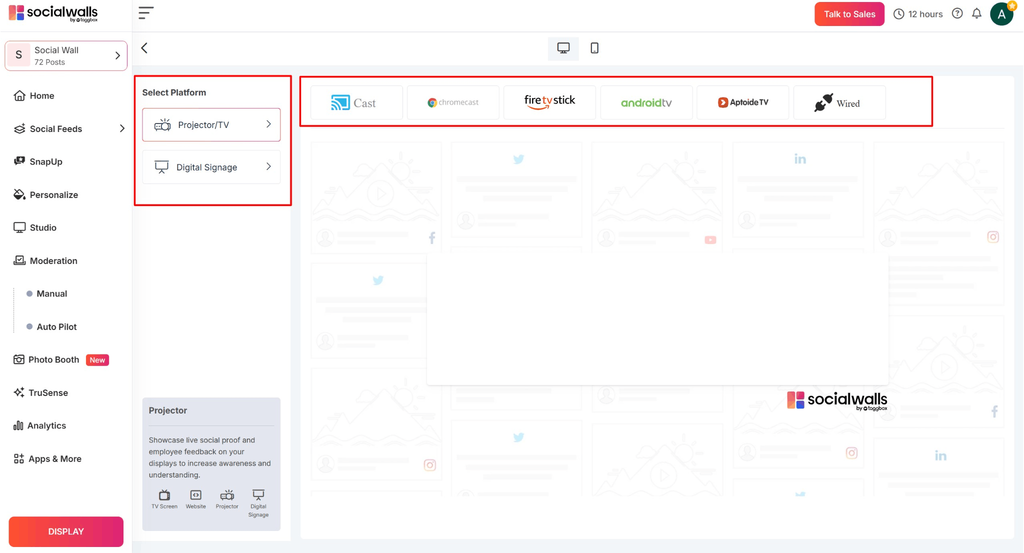1024x553 pixels.
Task: Go to Home in sidebar
Action: pyautogui.click(x=42, y=95)
